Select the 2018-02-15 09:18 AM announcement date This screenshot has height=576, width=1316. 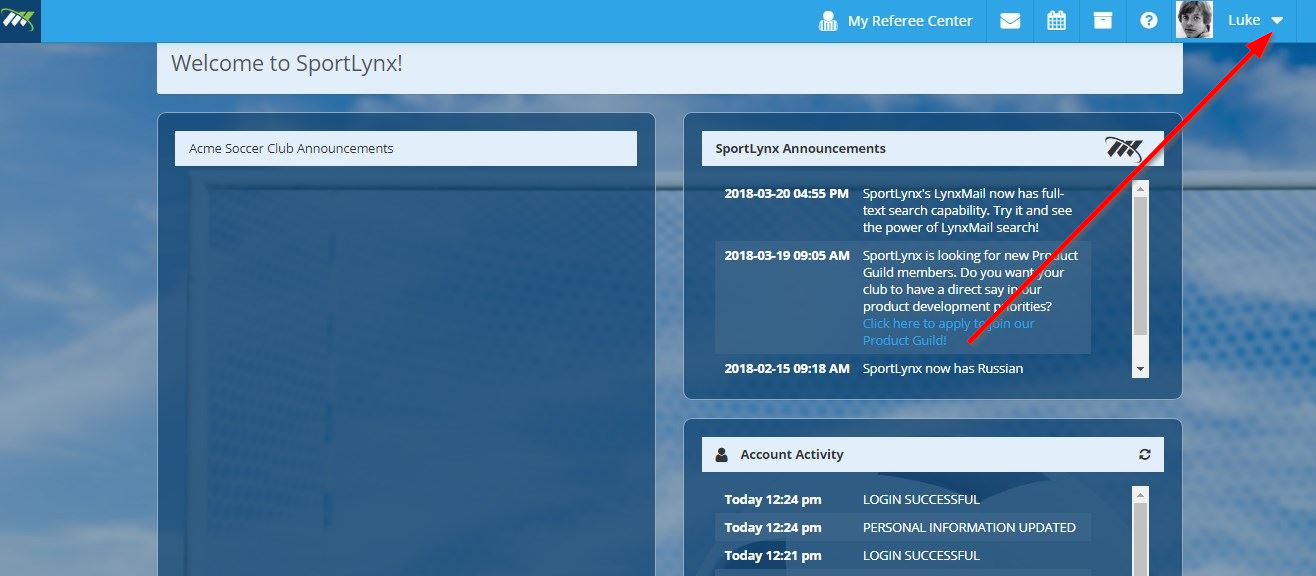coord(786,368)
